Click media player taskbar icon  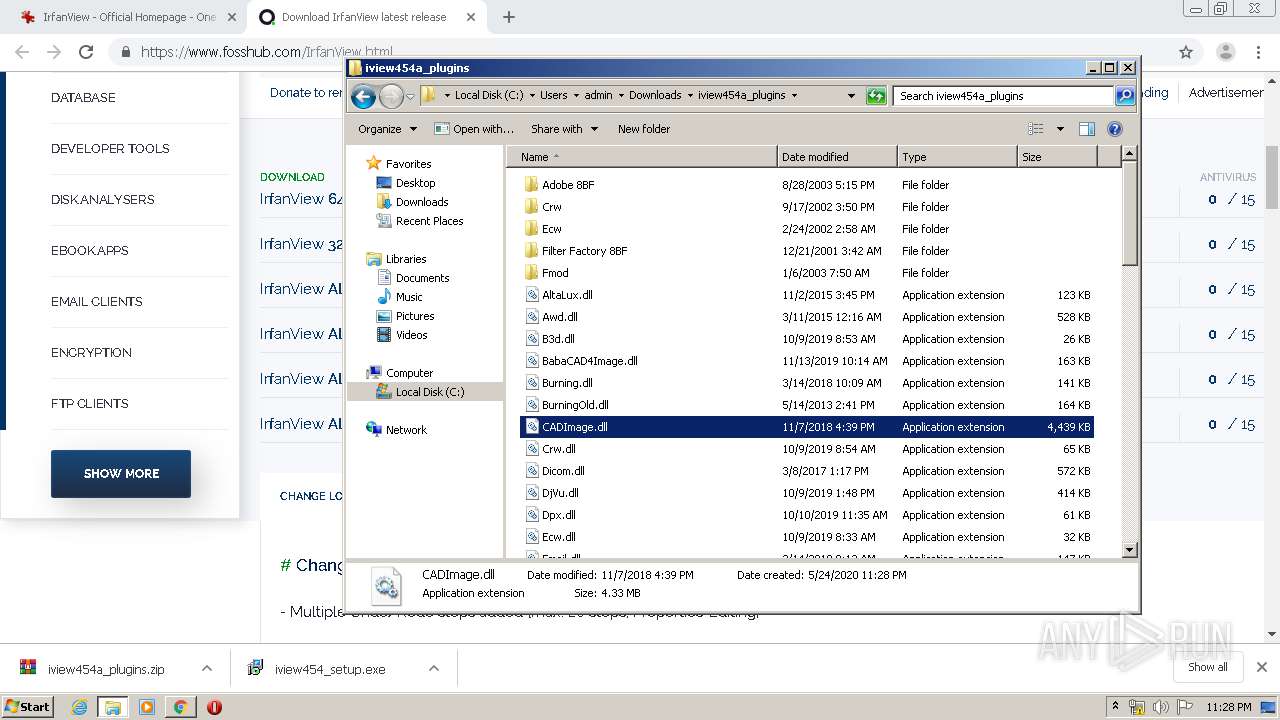pos(146,707)
